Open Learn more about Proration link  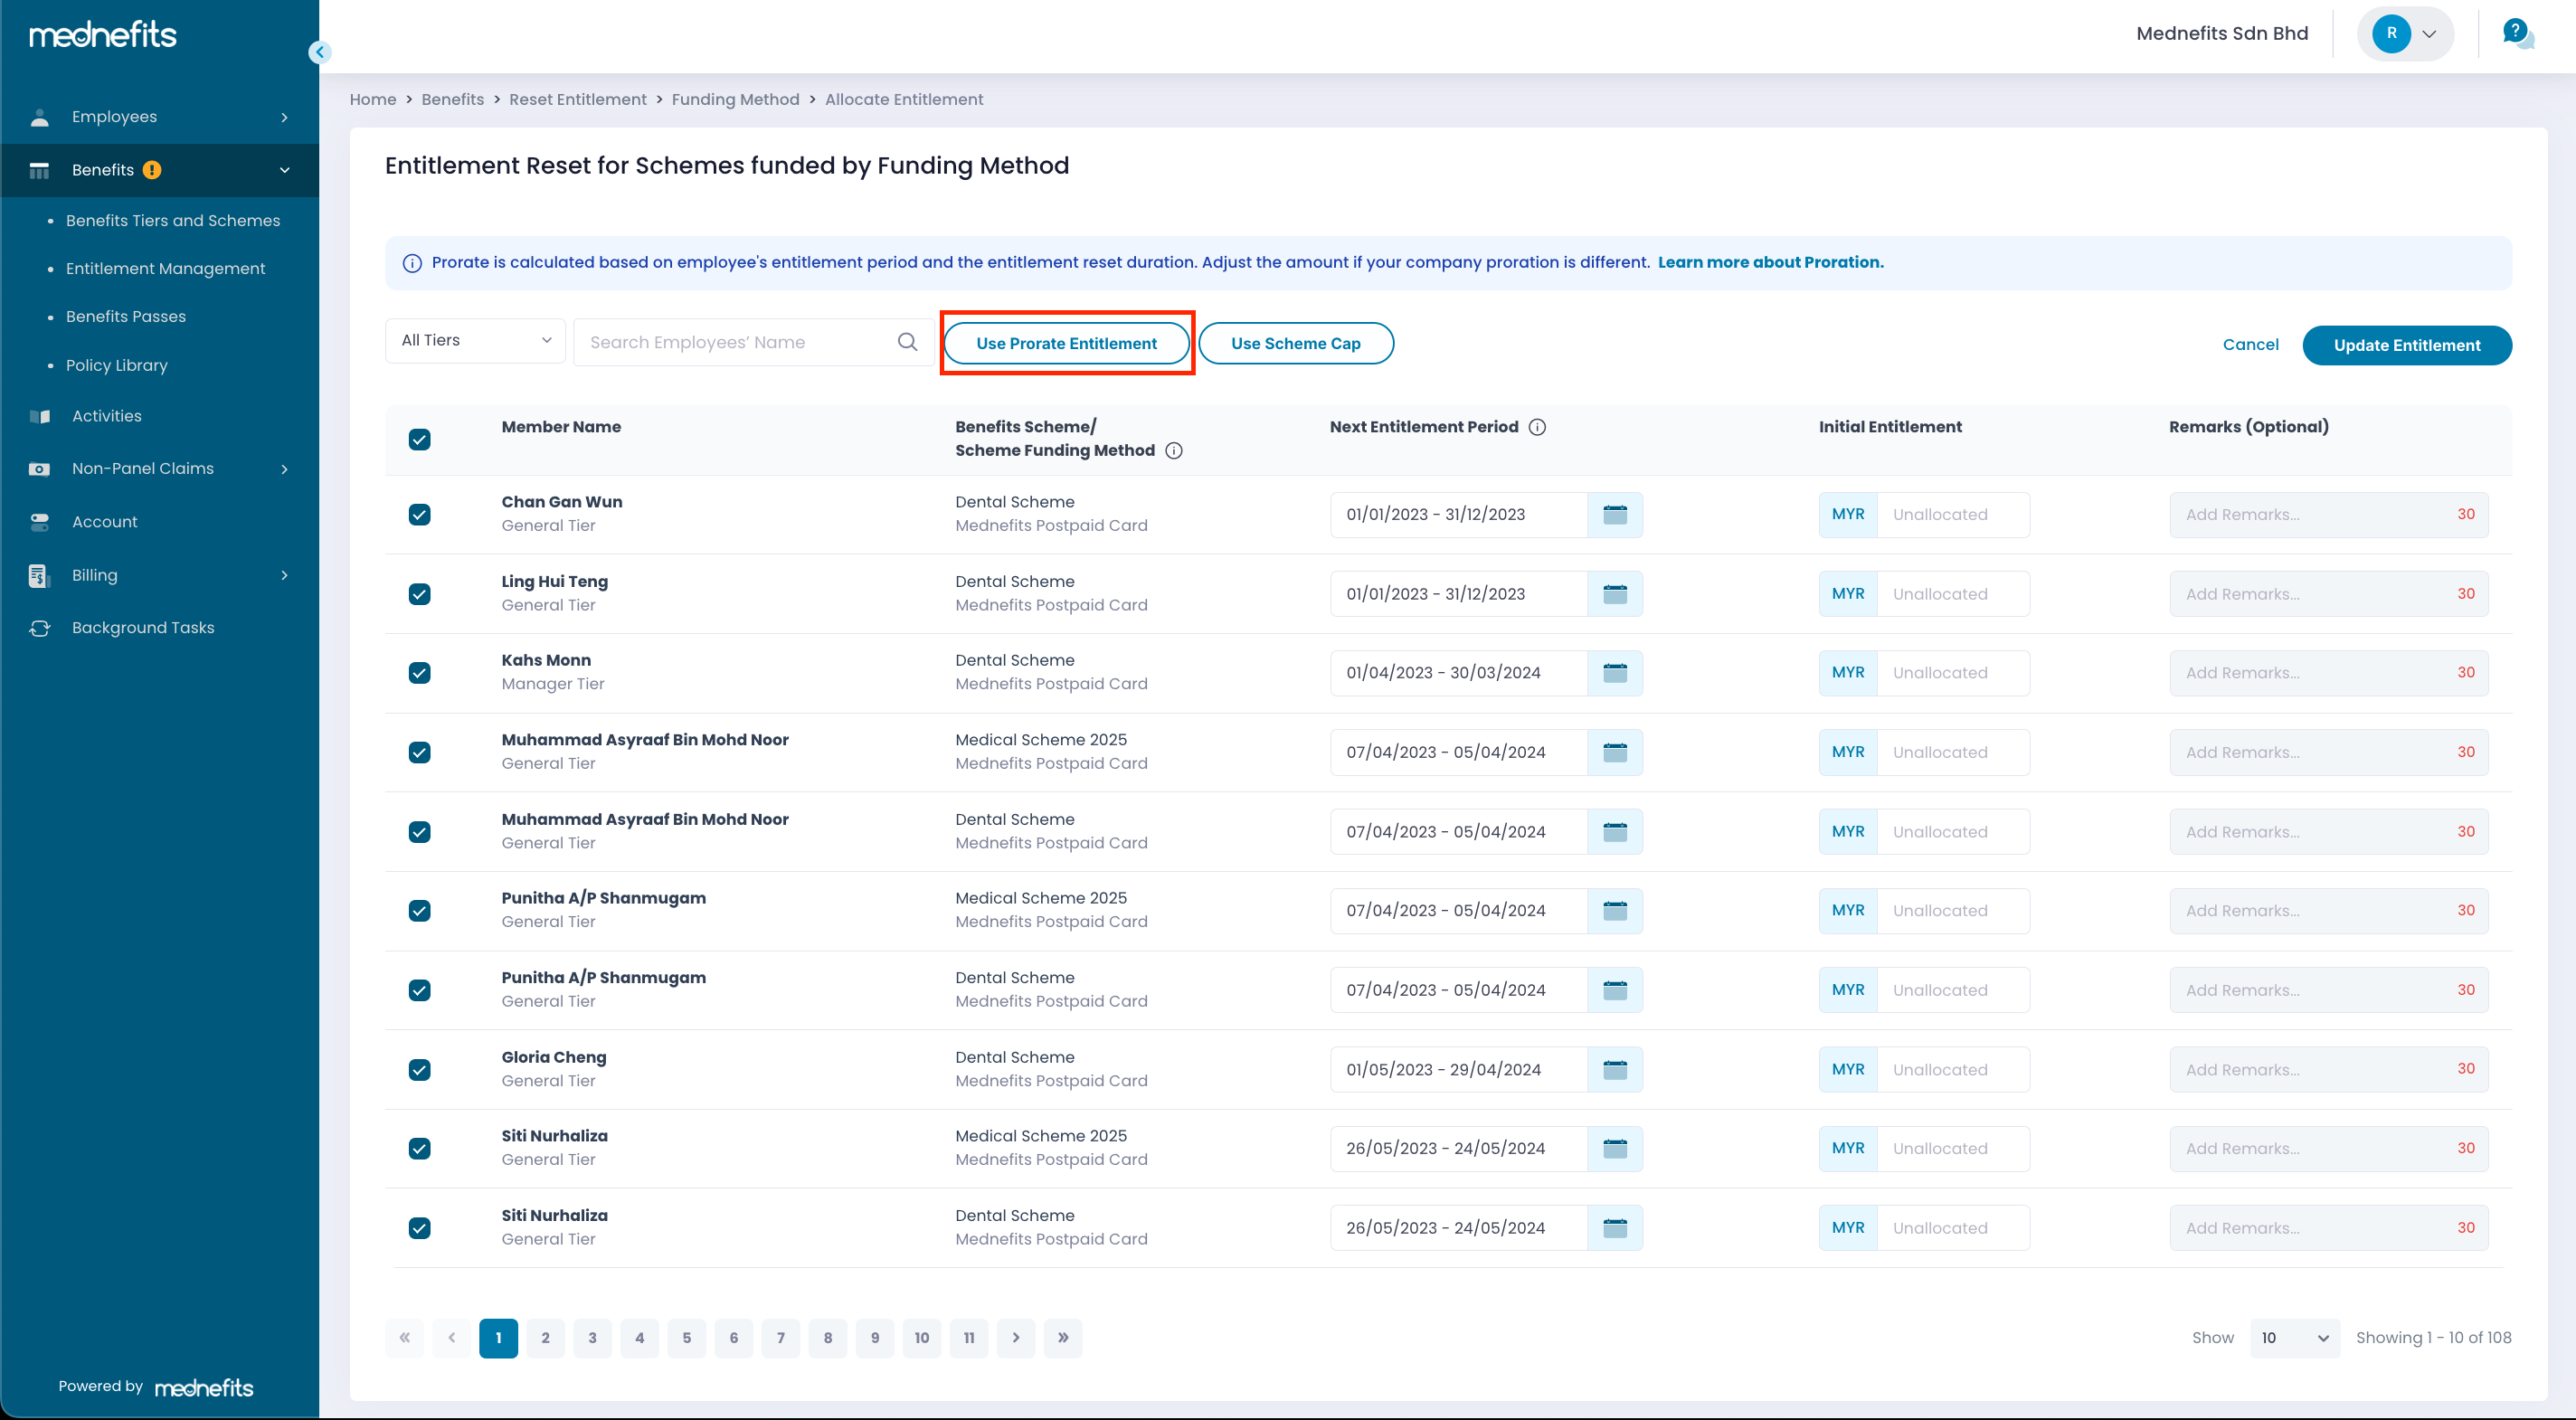(1770, 262)
